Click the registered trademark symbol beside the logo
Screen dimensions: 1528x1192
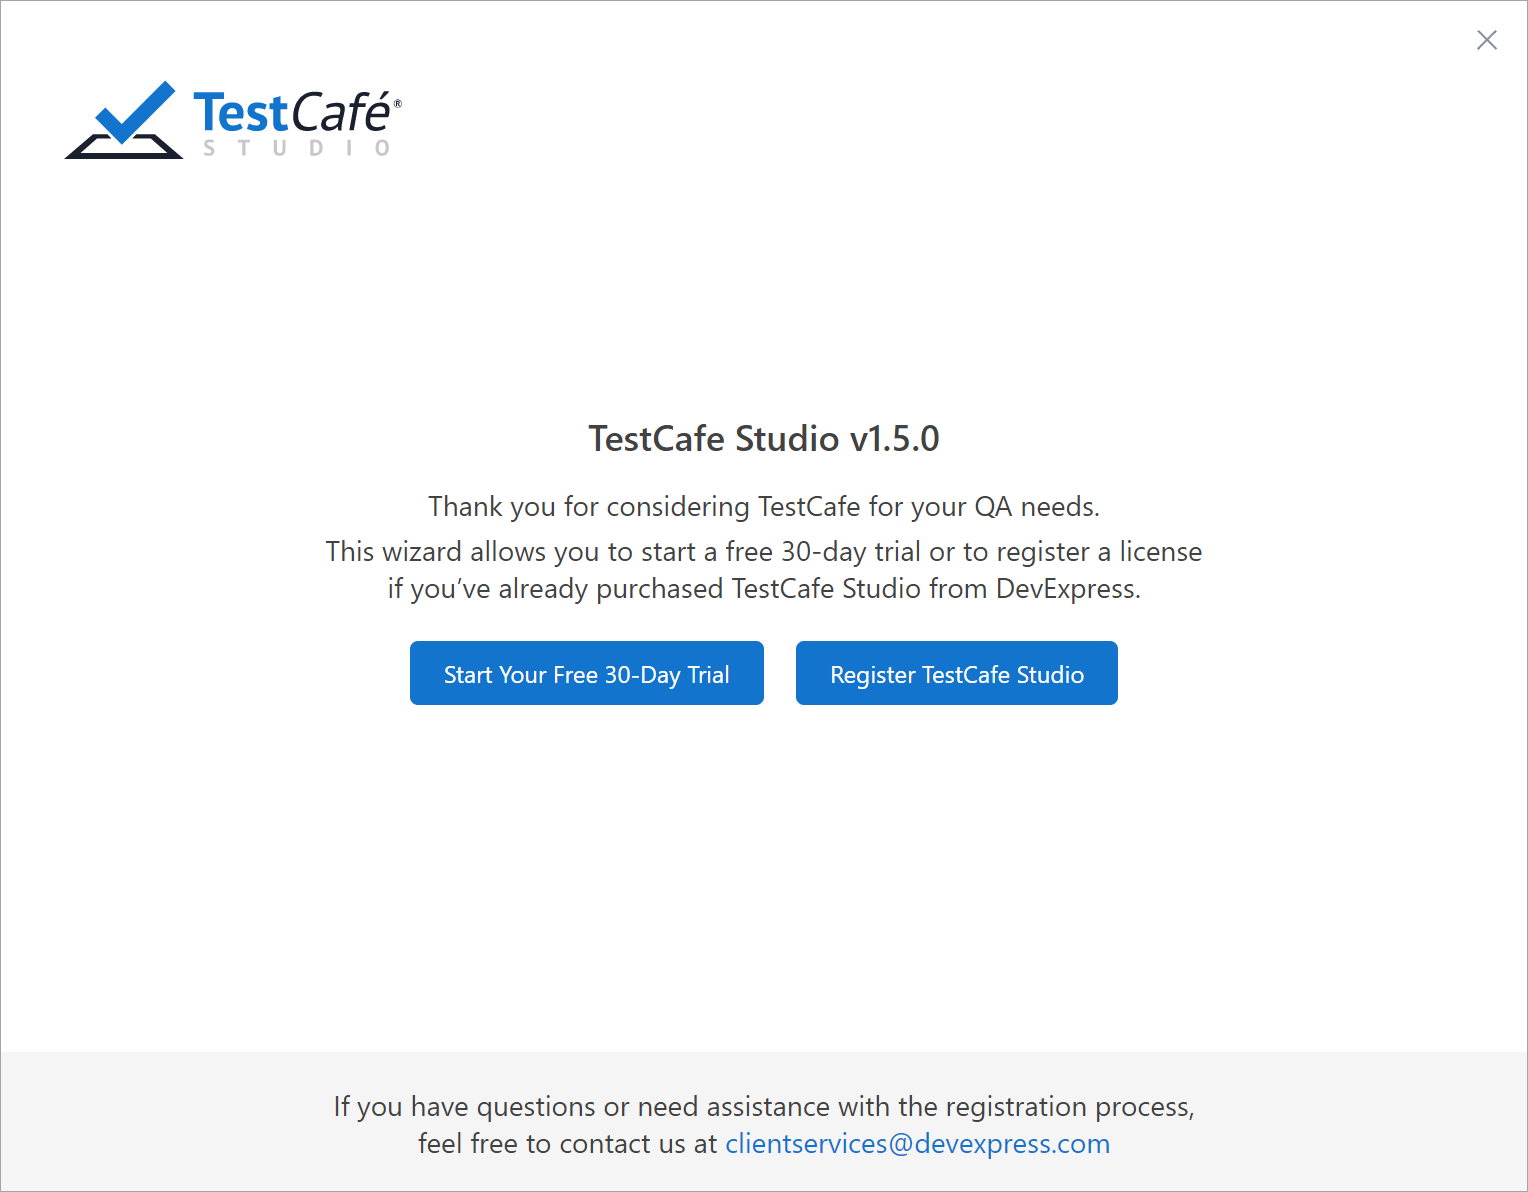tap(398, 103)
